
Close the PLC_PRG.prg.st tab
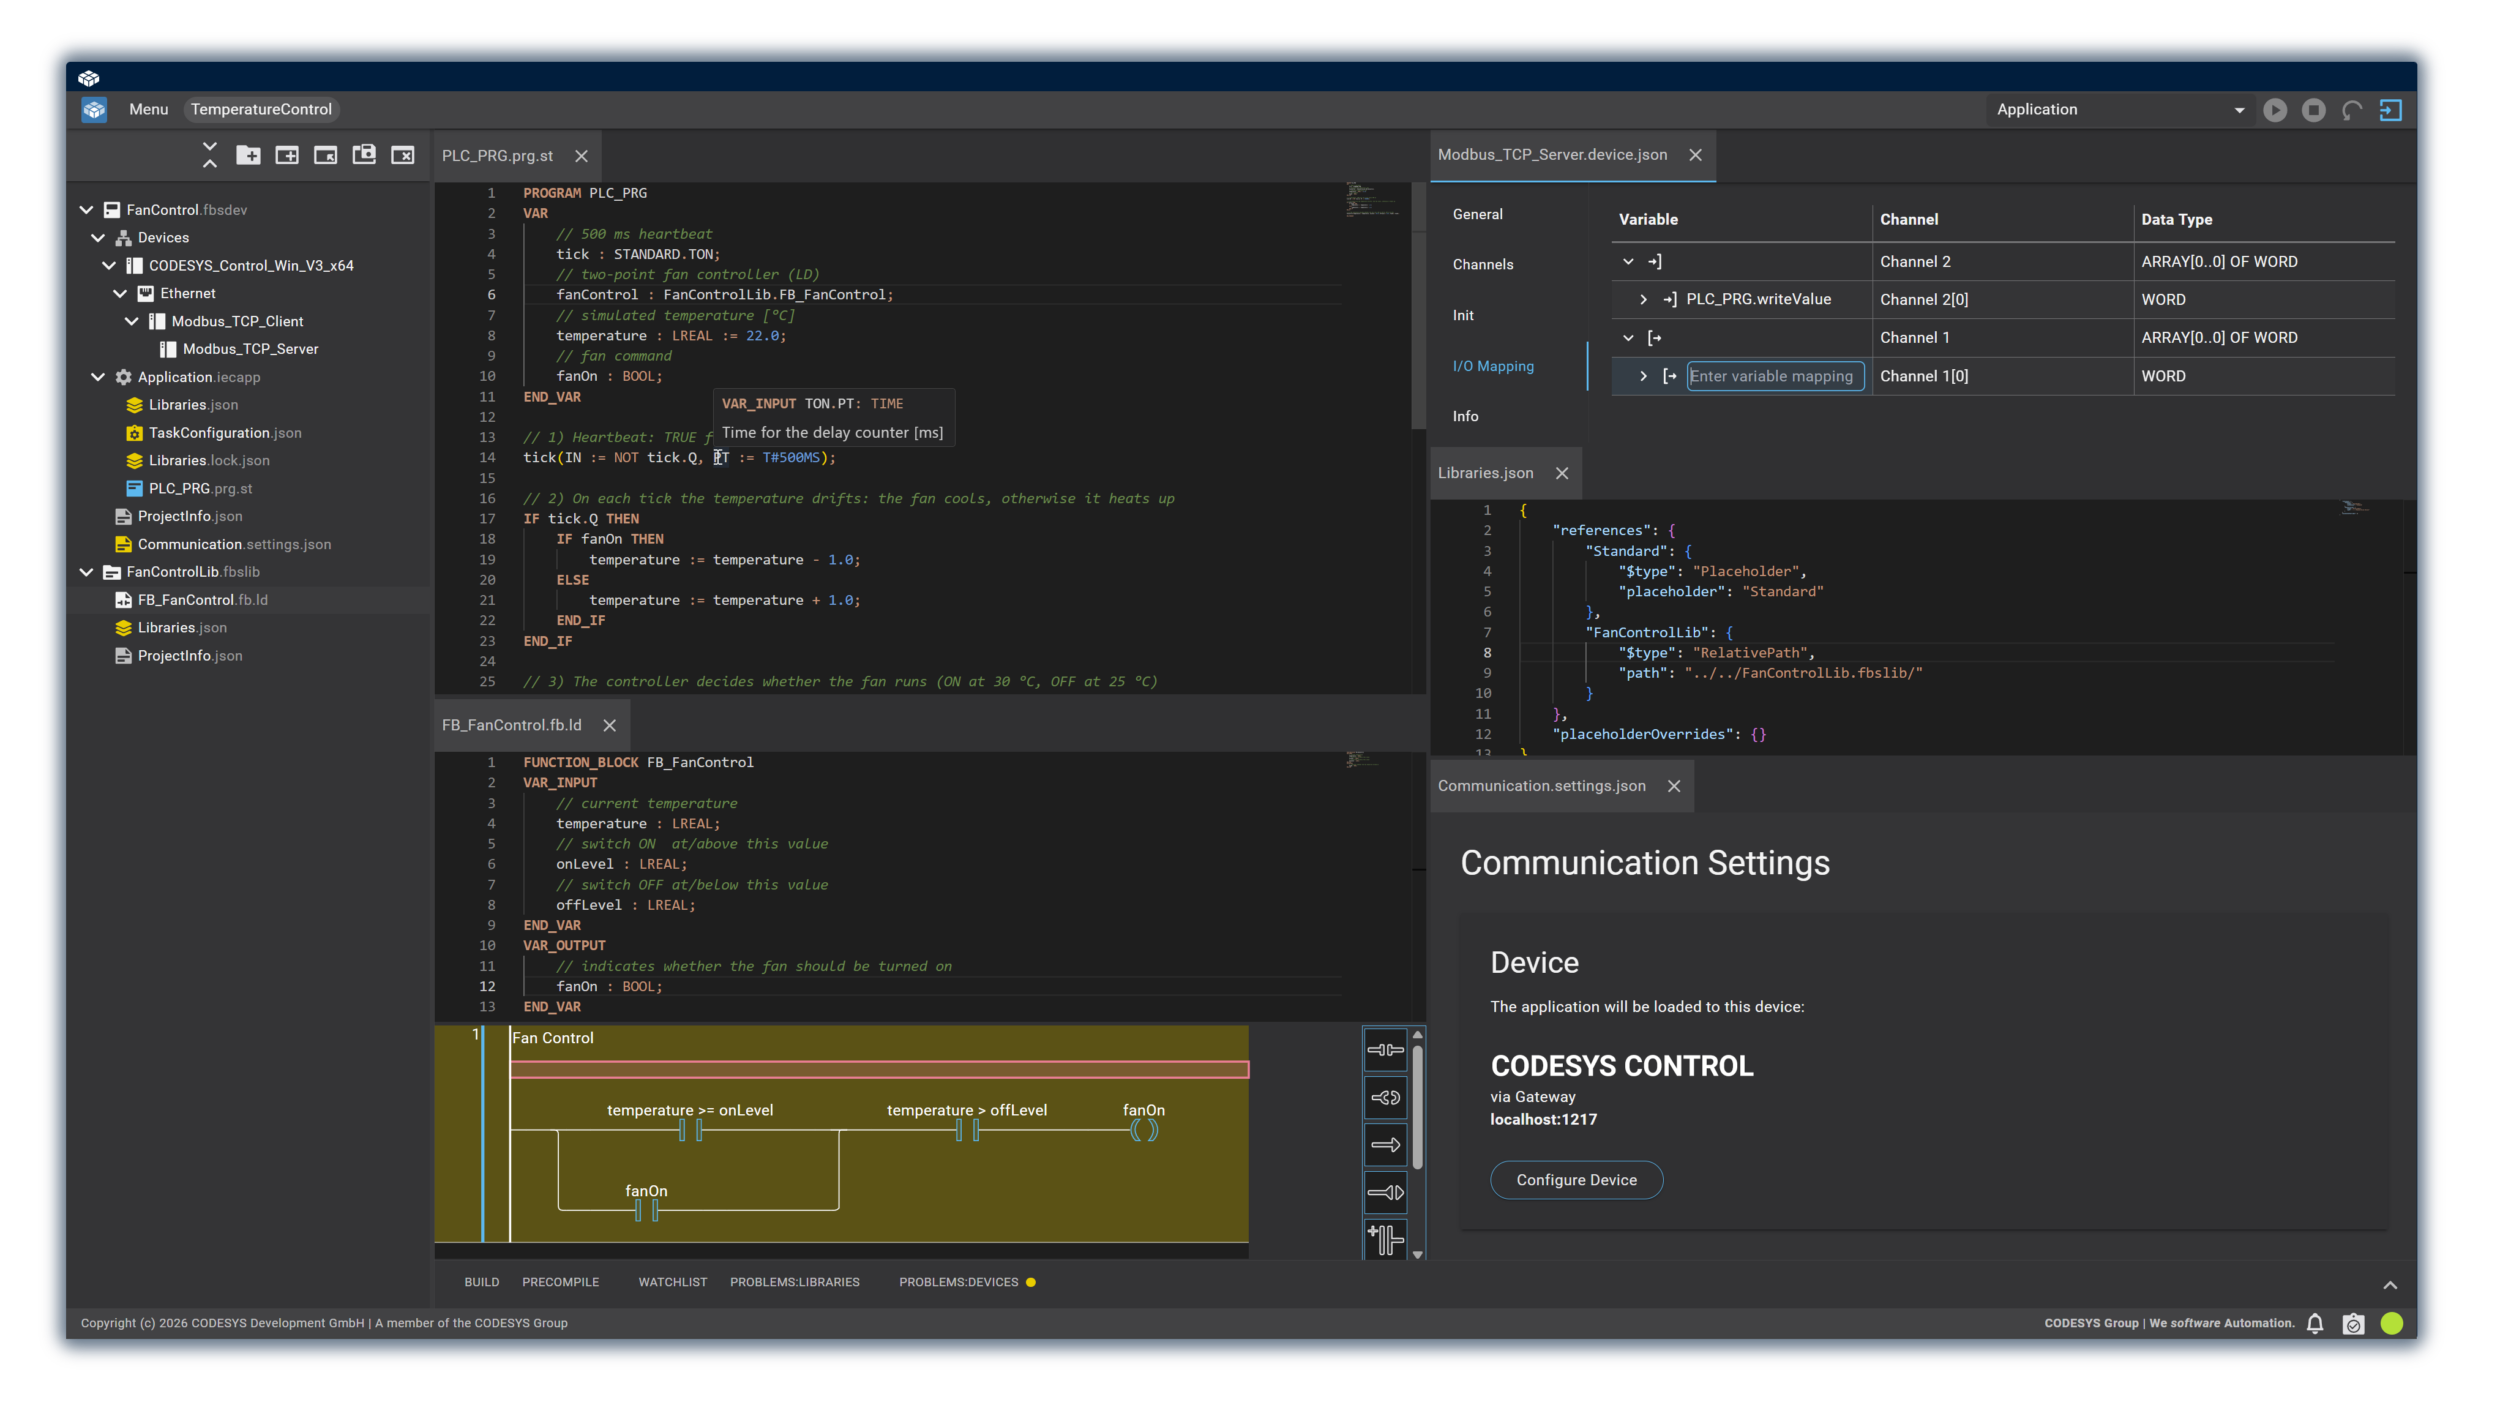(x=581, y=156)
